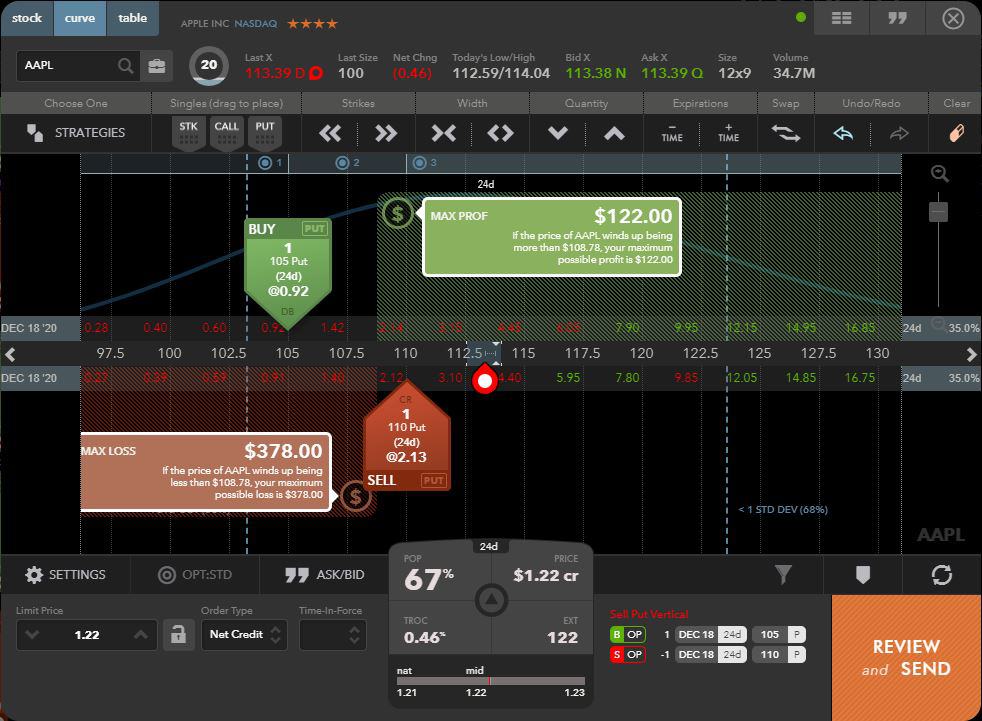Open the Net Credit order type dropdown
The width and height of the screenshot is (982, 721).
tap(245, 634)
